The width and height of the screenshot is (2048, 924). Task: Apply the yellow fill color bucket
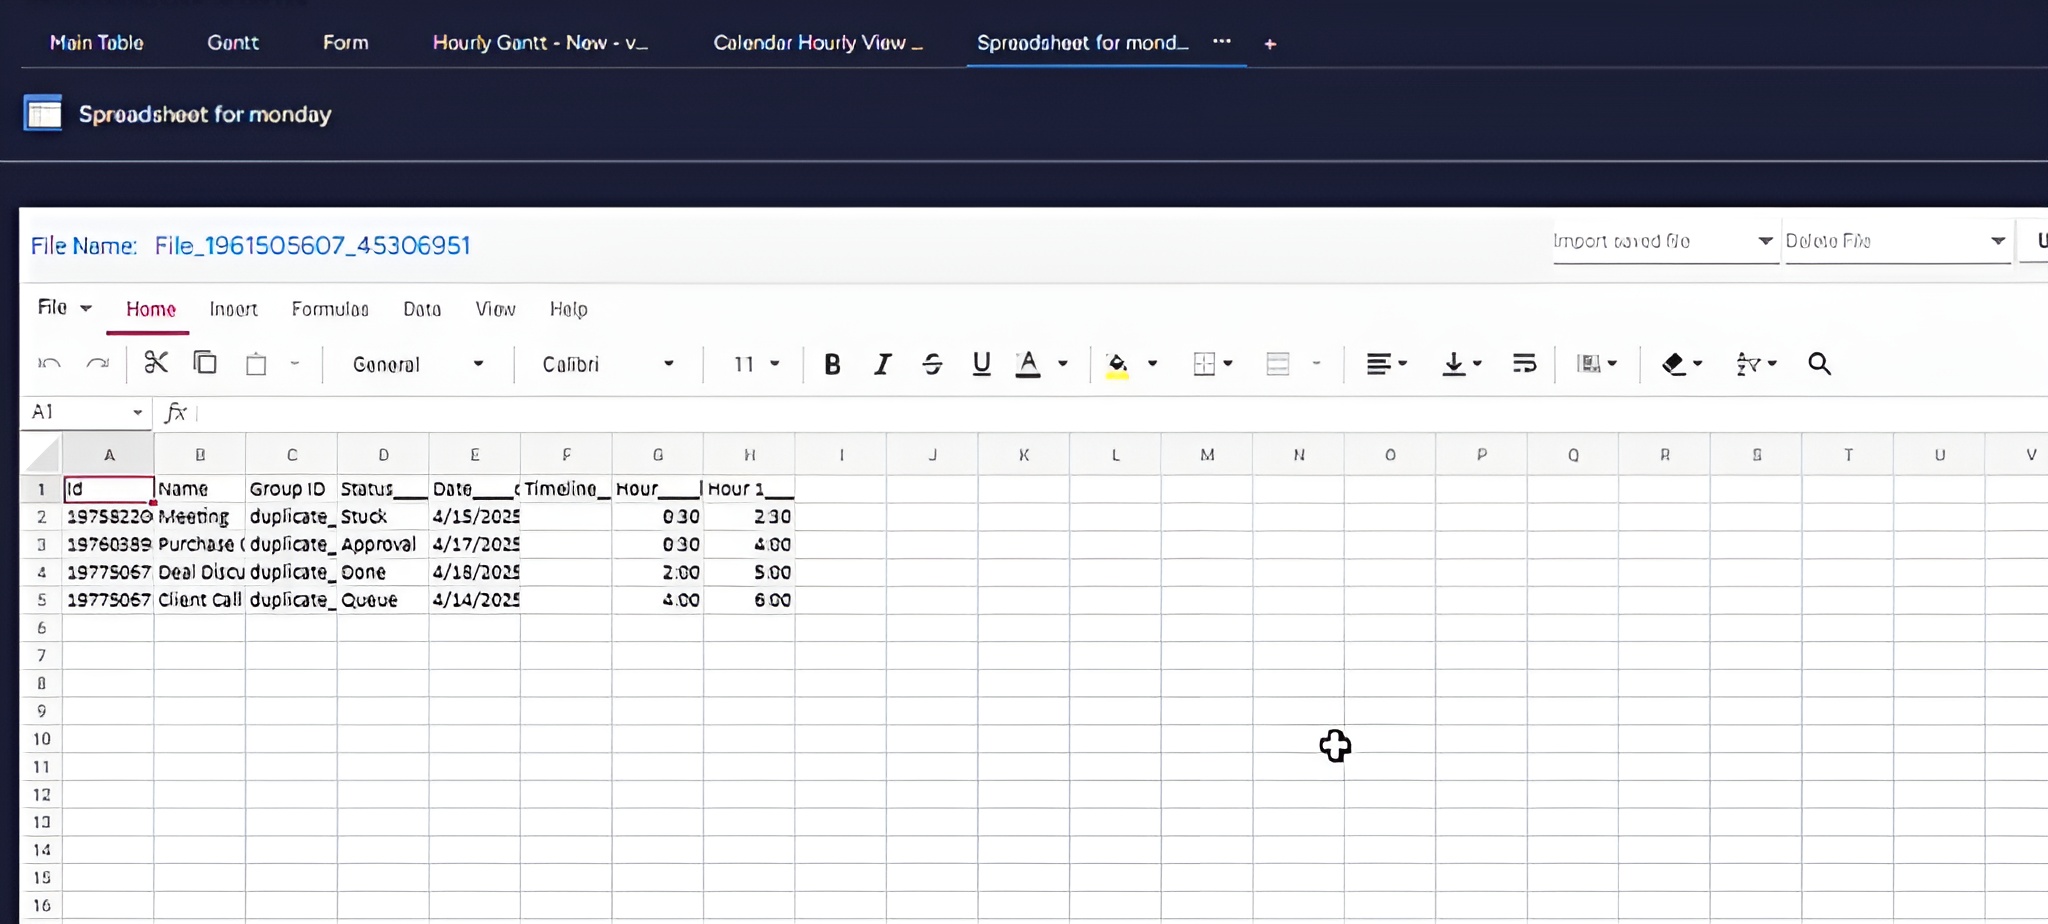tap(1118, 365)
